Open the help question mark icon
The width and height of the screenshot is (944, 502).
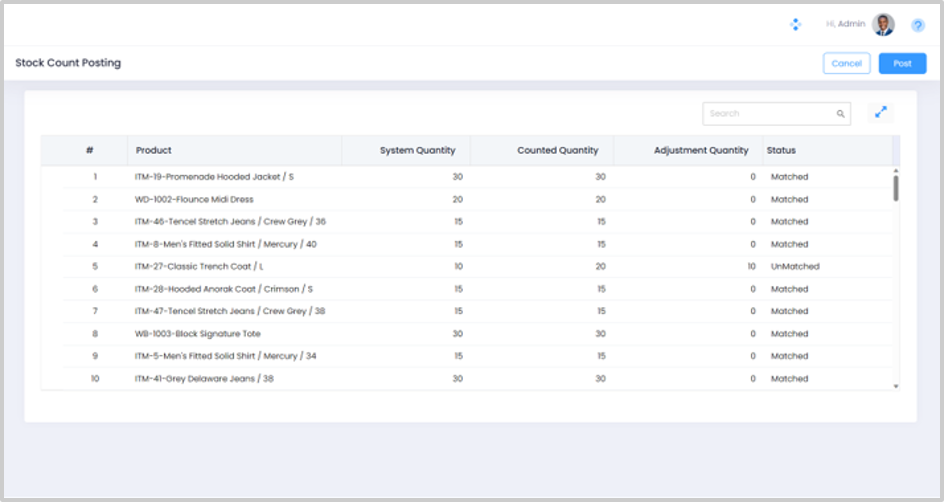click(x=917, y=25)
